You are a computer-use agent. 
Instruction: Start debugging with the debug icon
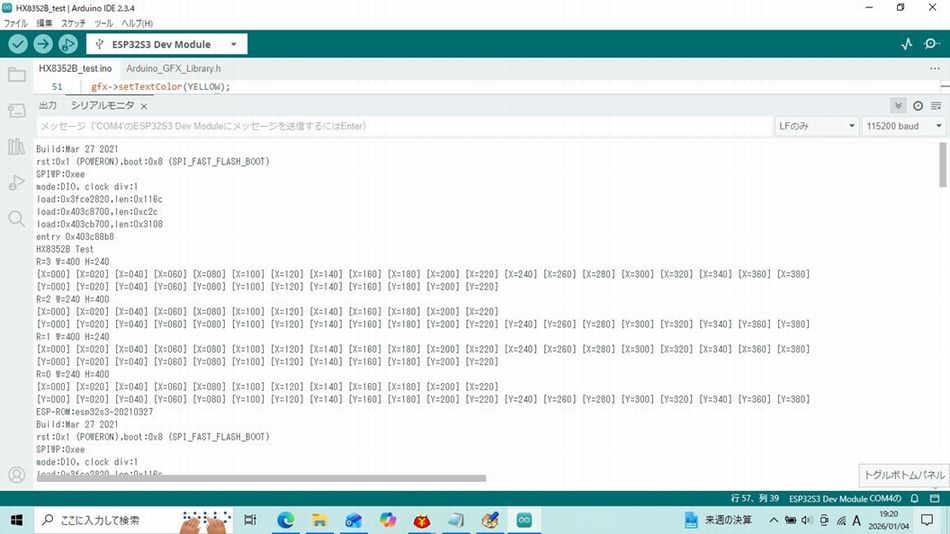pyautogui.click(x=68, y=44)
